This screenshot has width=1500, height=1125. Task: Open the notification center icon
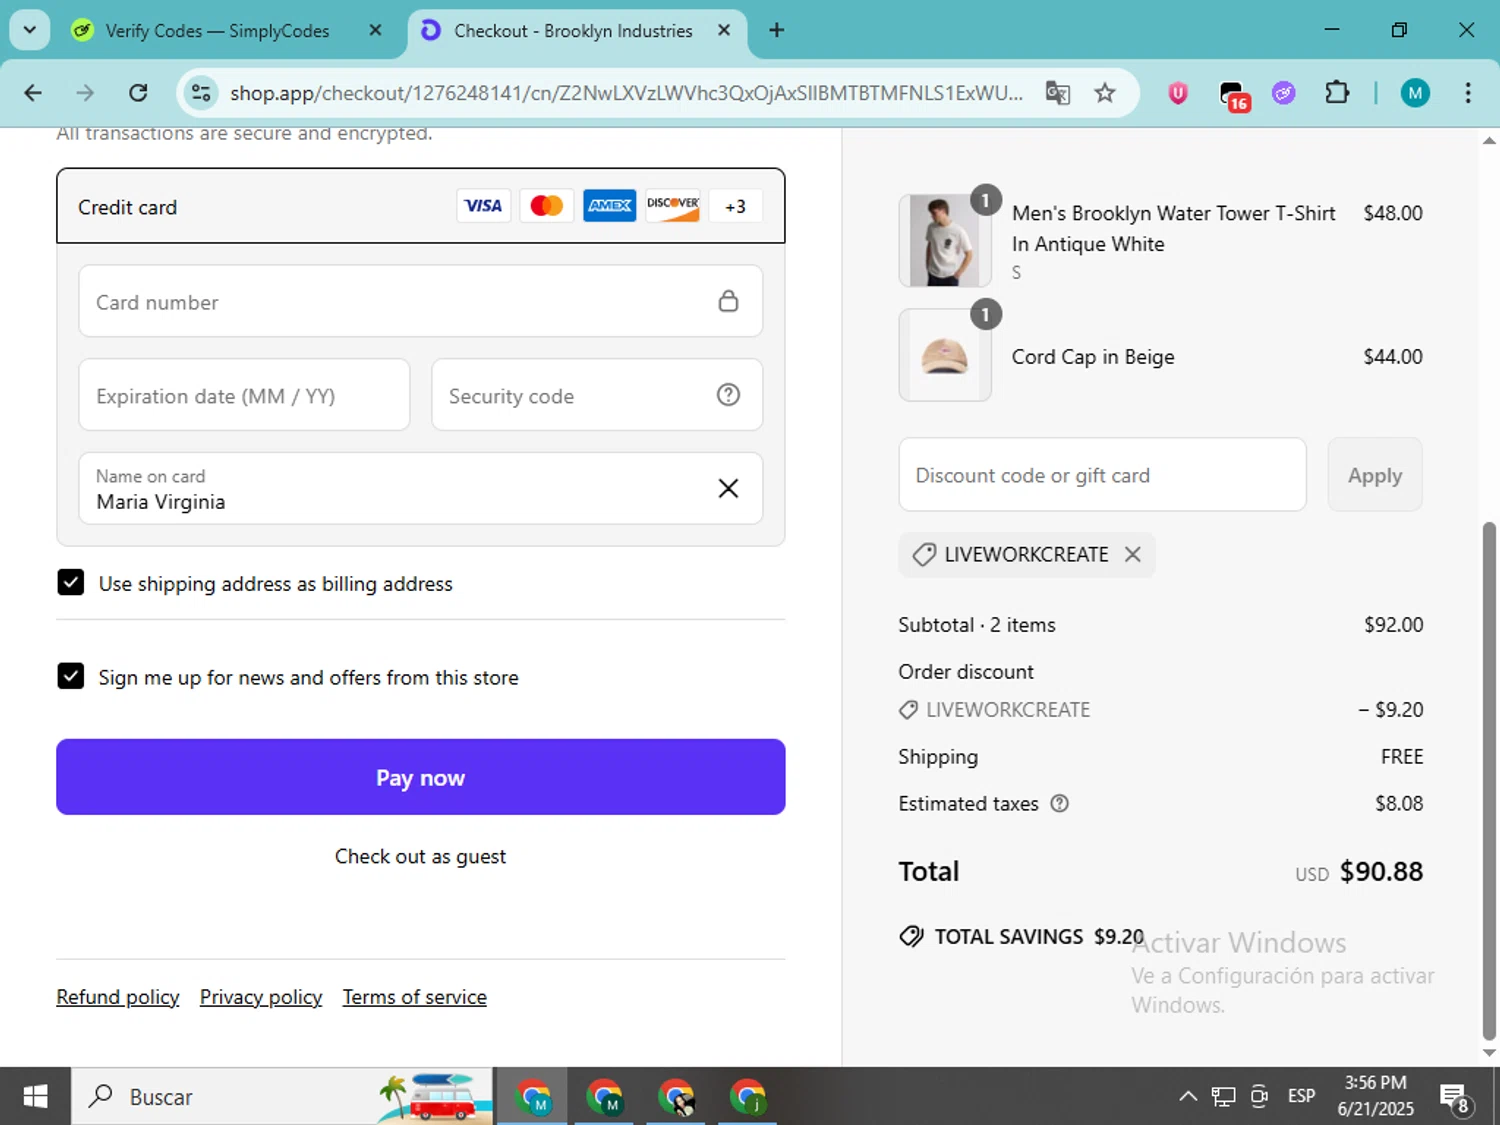pyautogui.click(x=1455, y=1097)
